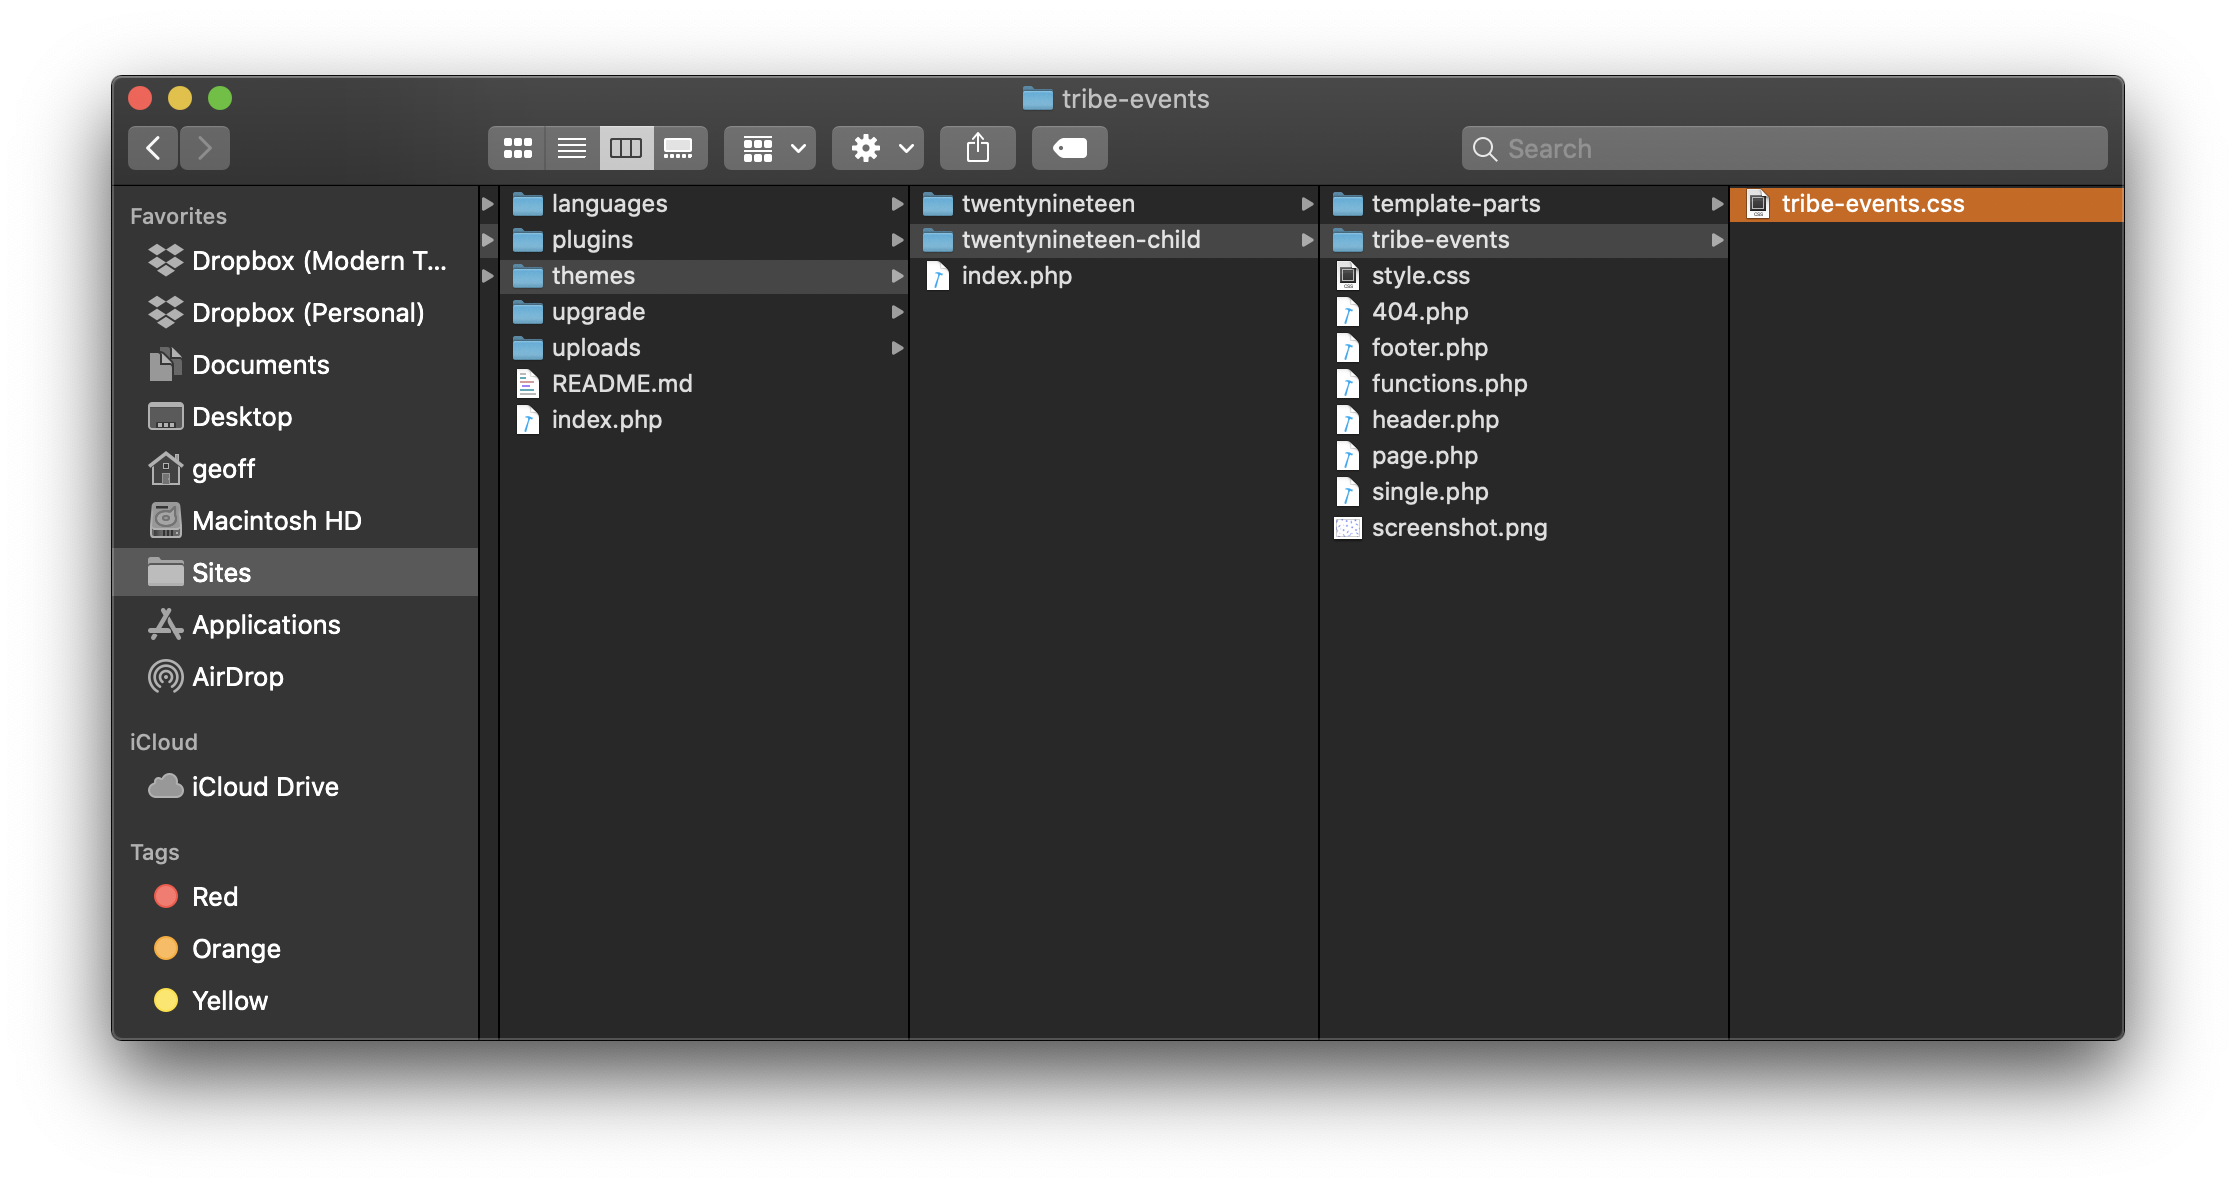Select the uploads folder

[x=704, y=348]
